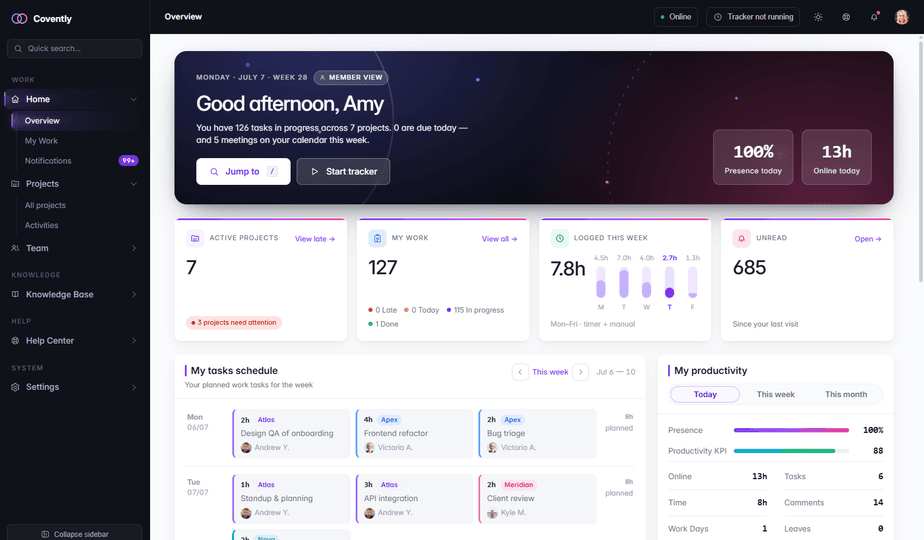
Task: Click the Tuesday bar in logged hours chart
Action: point(623,282)
